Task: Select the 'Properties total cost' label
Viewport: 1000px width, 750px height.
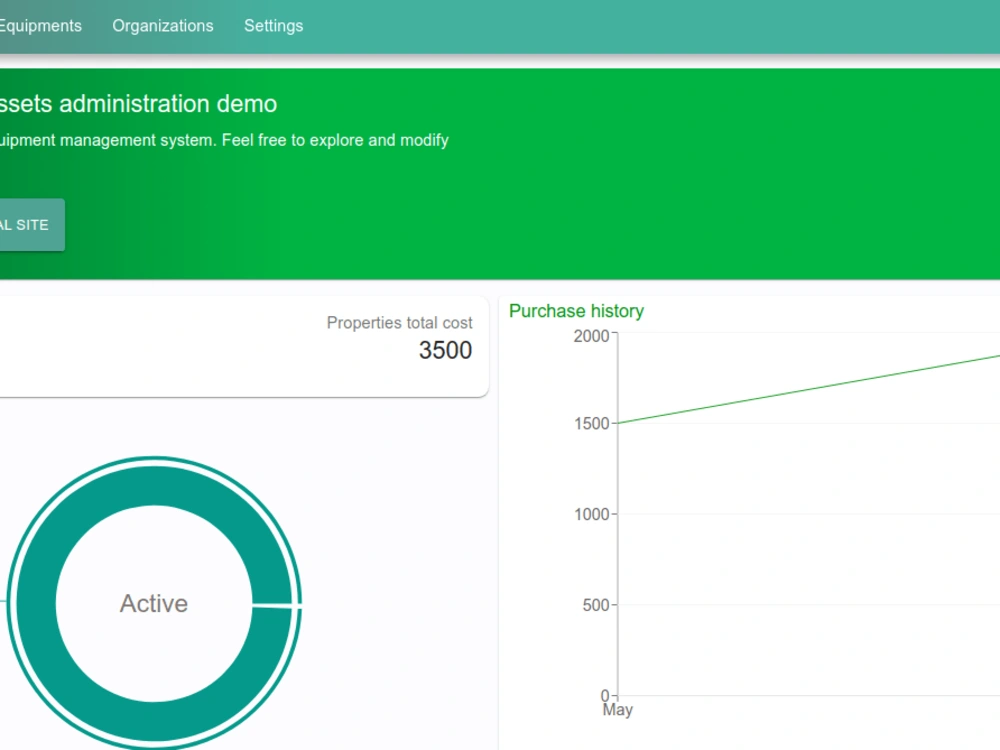Action: 399,323
